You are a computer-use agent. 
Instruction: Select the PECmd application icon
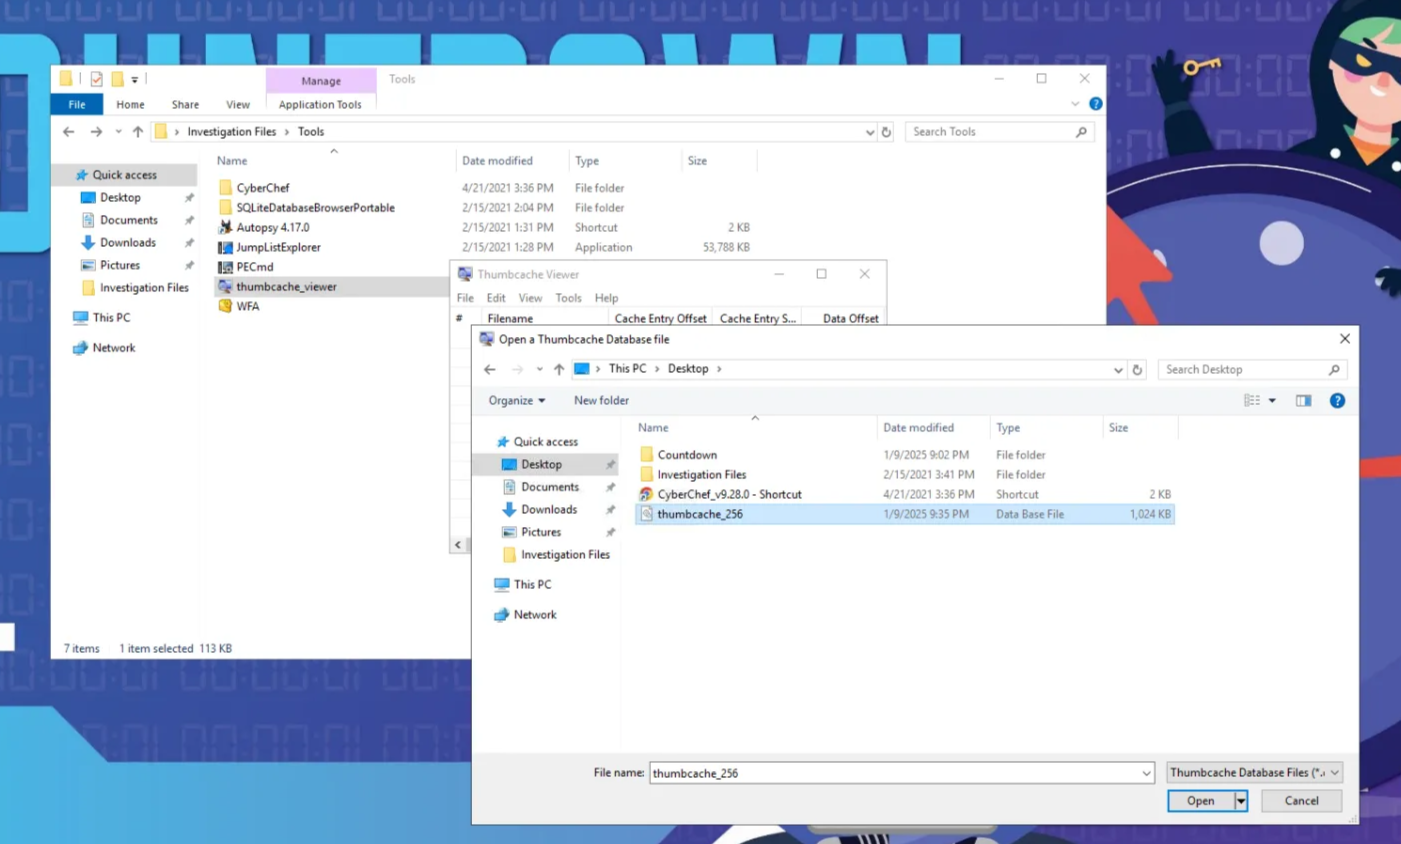225,267
